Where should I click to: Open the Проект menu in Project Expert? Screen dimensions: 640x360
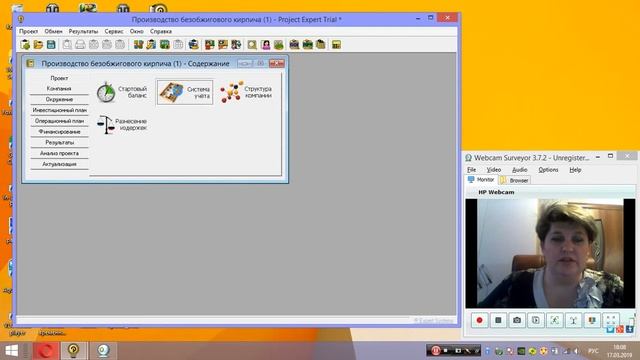coord(28,31)
